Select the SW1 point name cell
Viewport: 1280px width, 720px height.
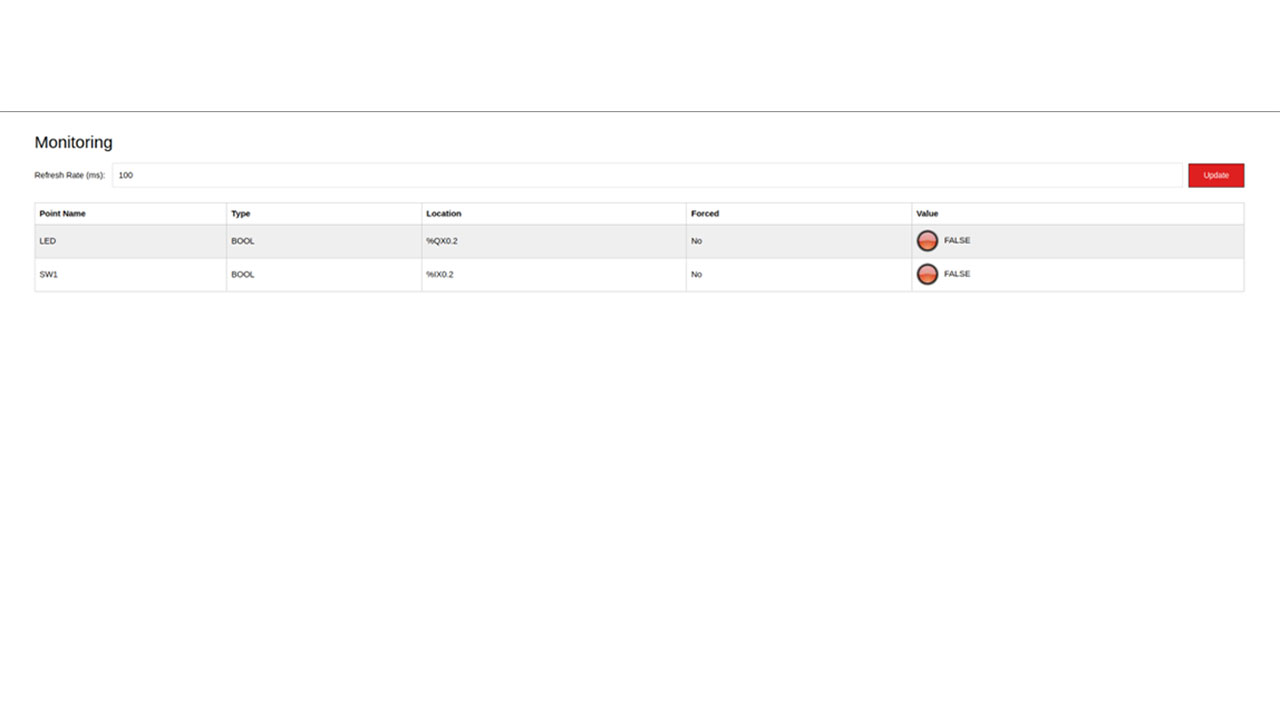(49, 274)
